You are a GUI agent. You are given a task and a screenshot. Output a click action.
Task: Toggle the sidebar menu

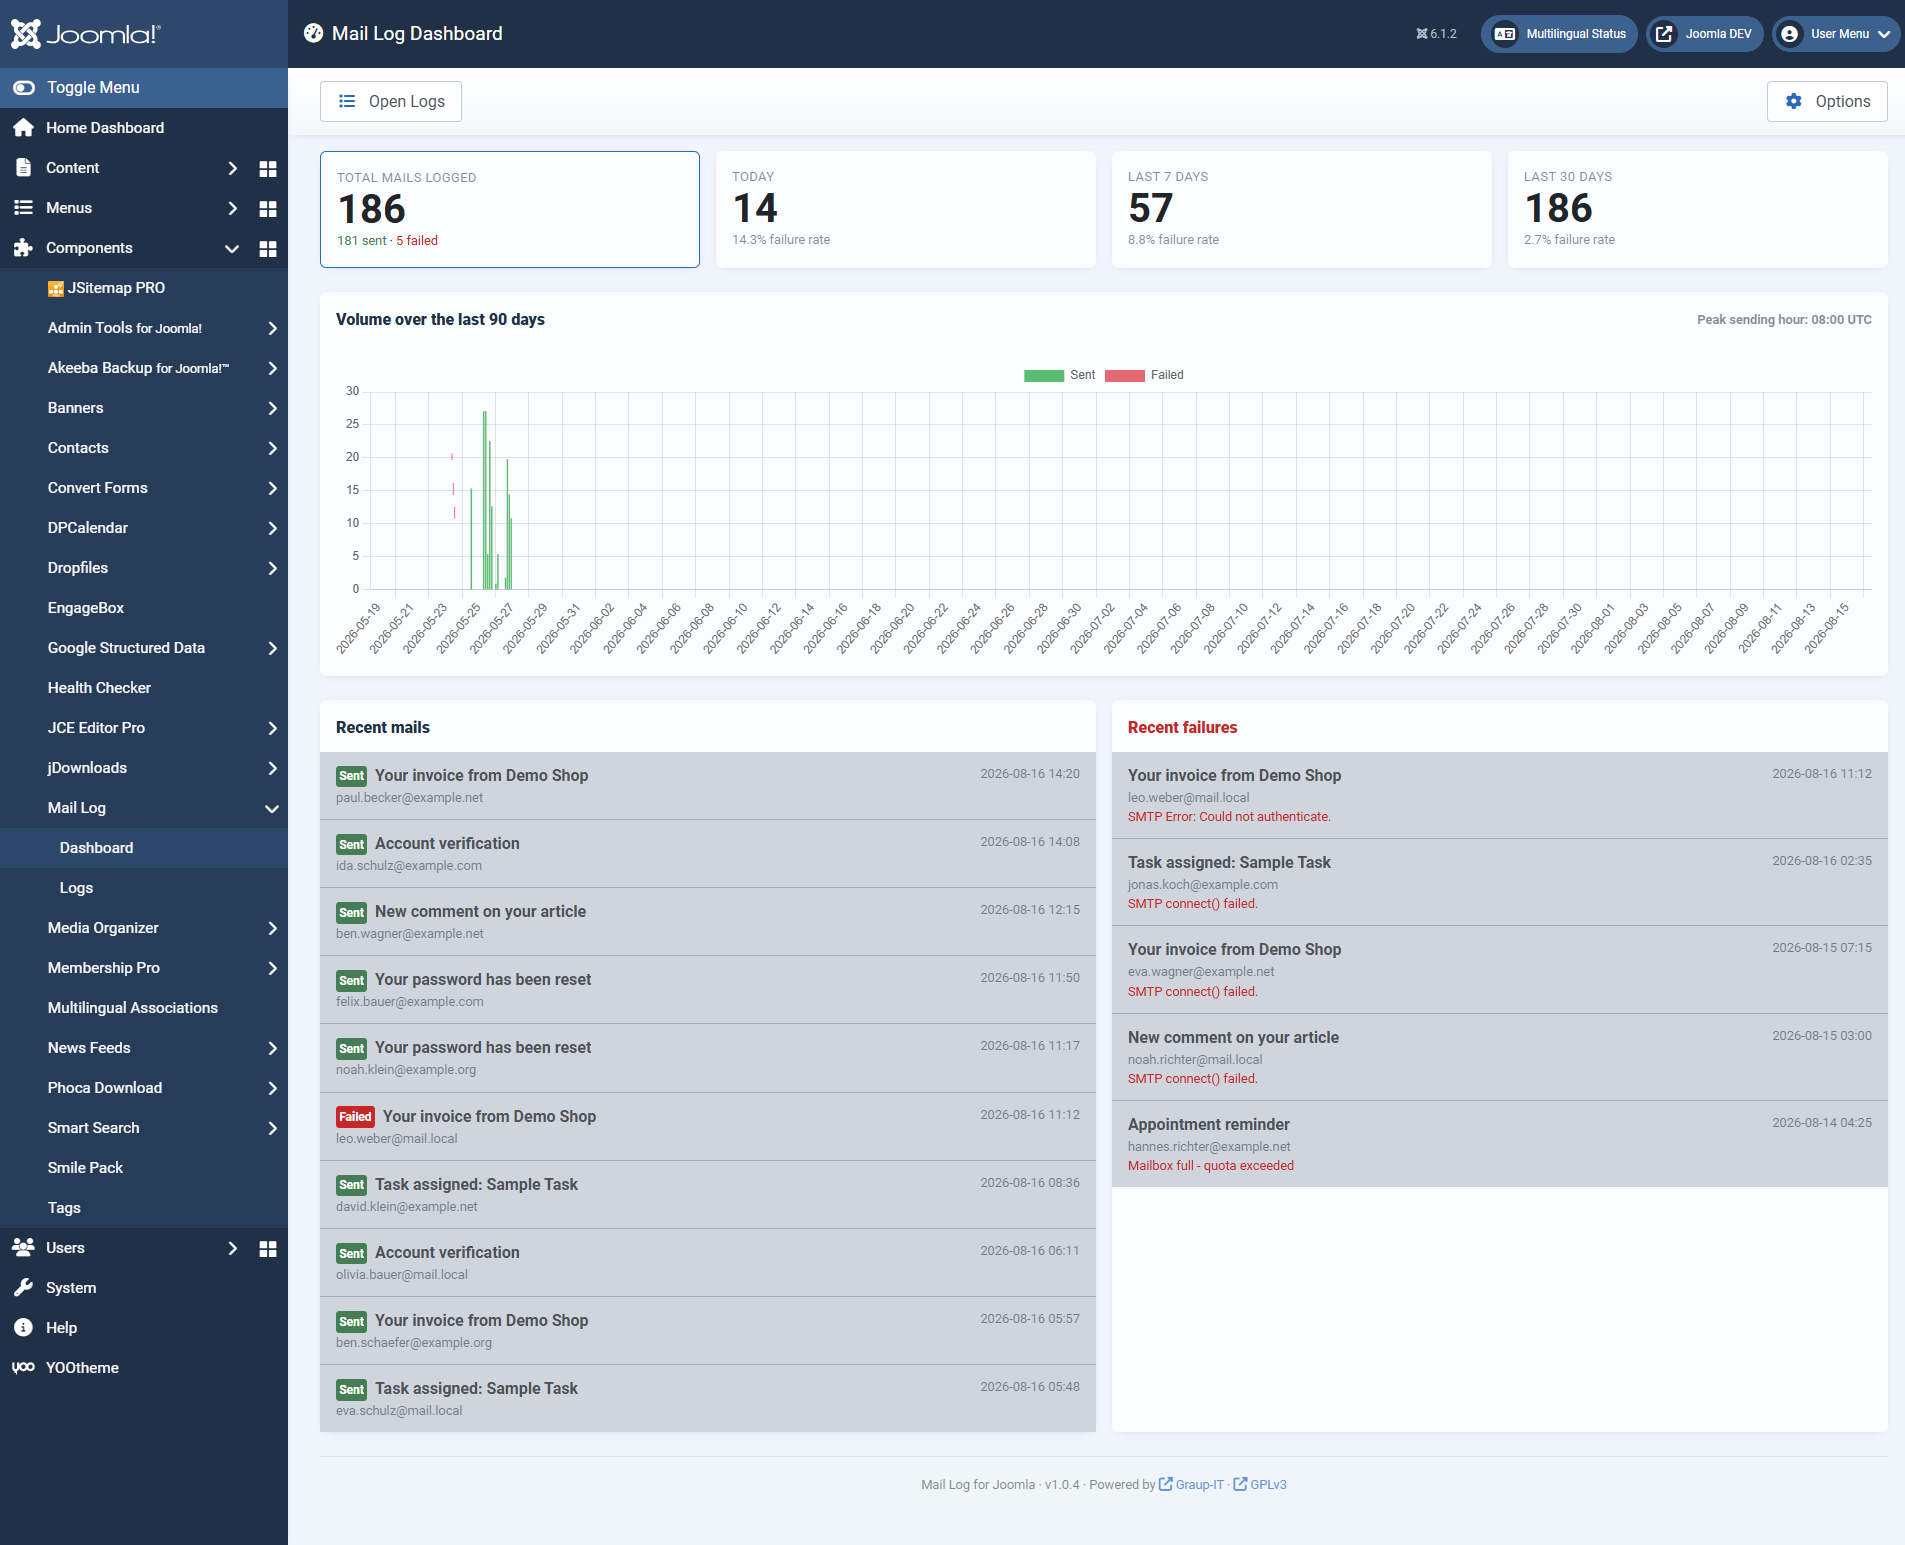[144, 88]
